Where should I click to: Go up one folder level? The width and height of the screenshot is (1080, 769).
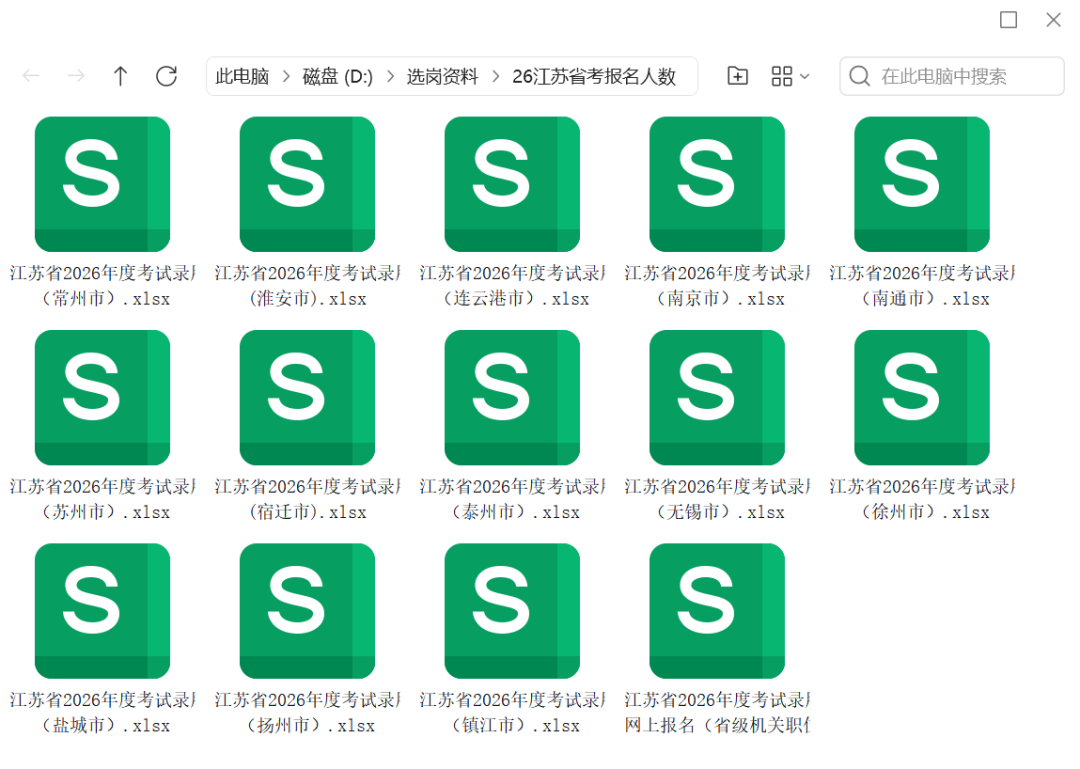pyautogui.click(x=120, y=76)
